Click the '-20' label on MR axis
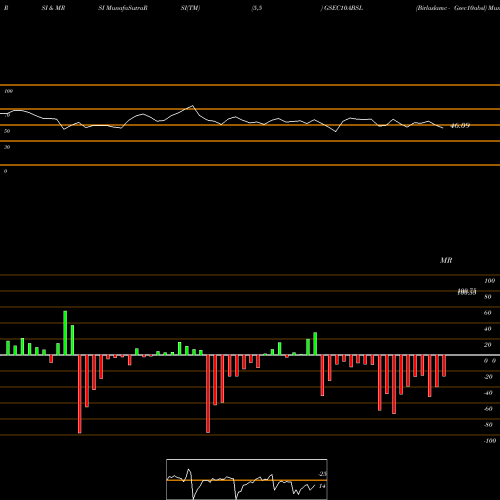500x500 pixels. point(488,377)
